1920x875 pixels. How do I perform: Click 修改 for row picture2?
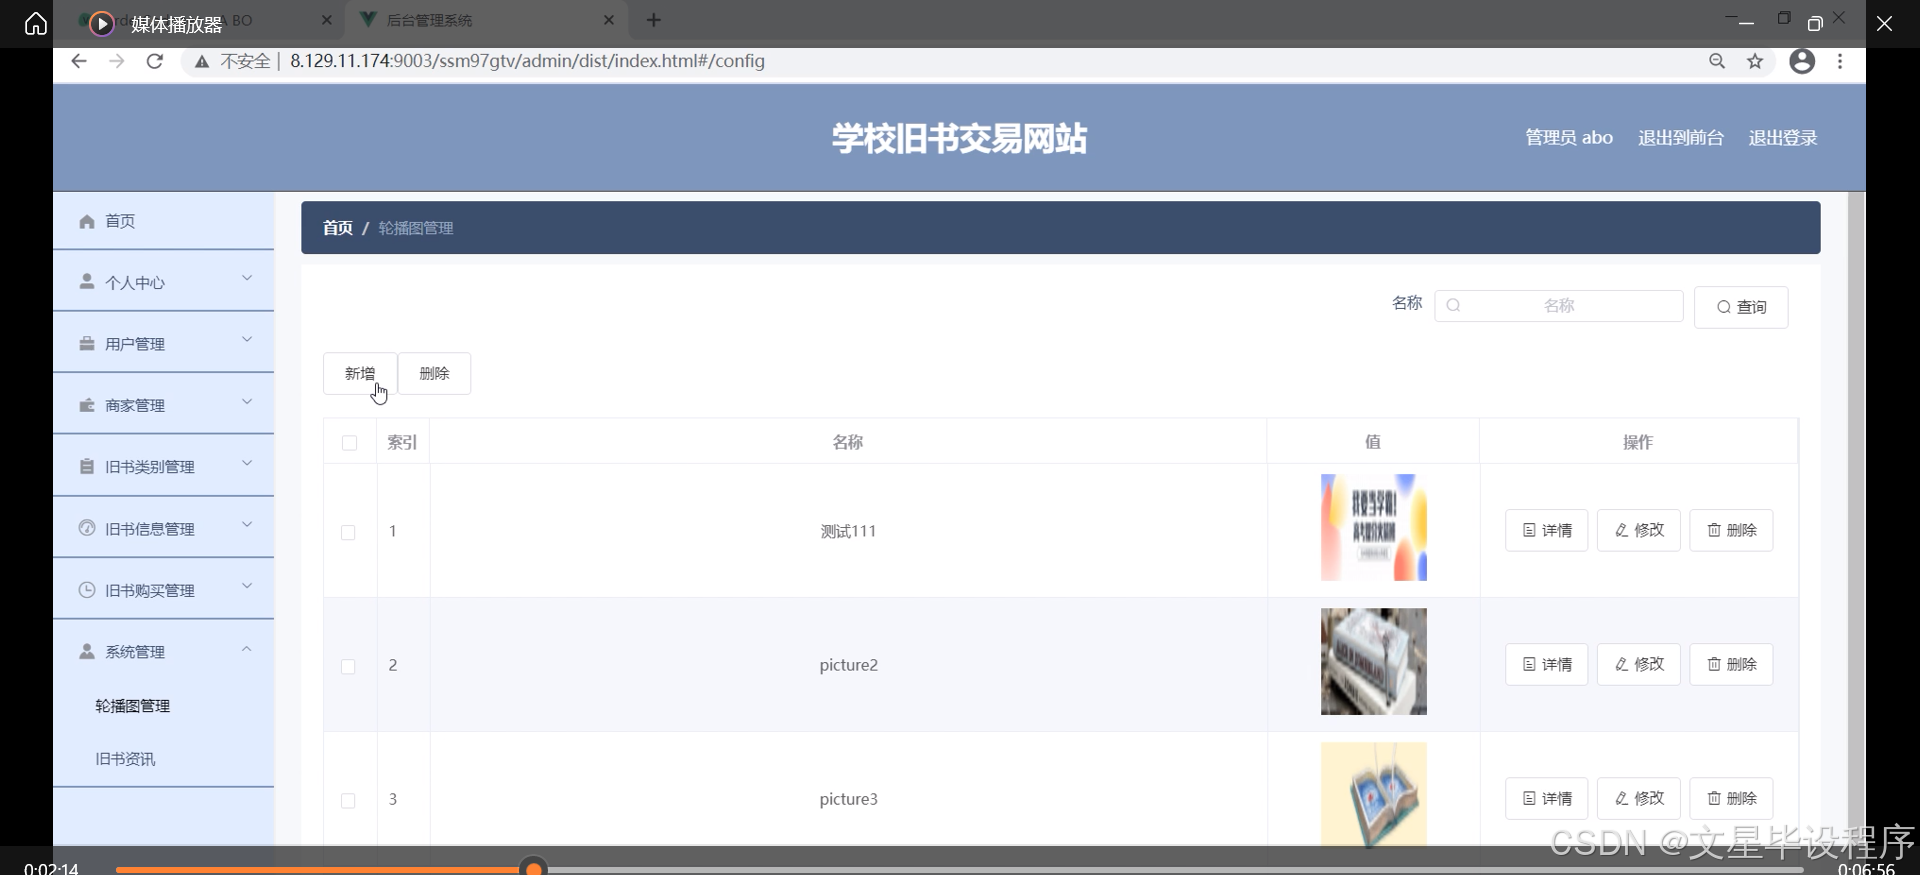pos(1639,664)
